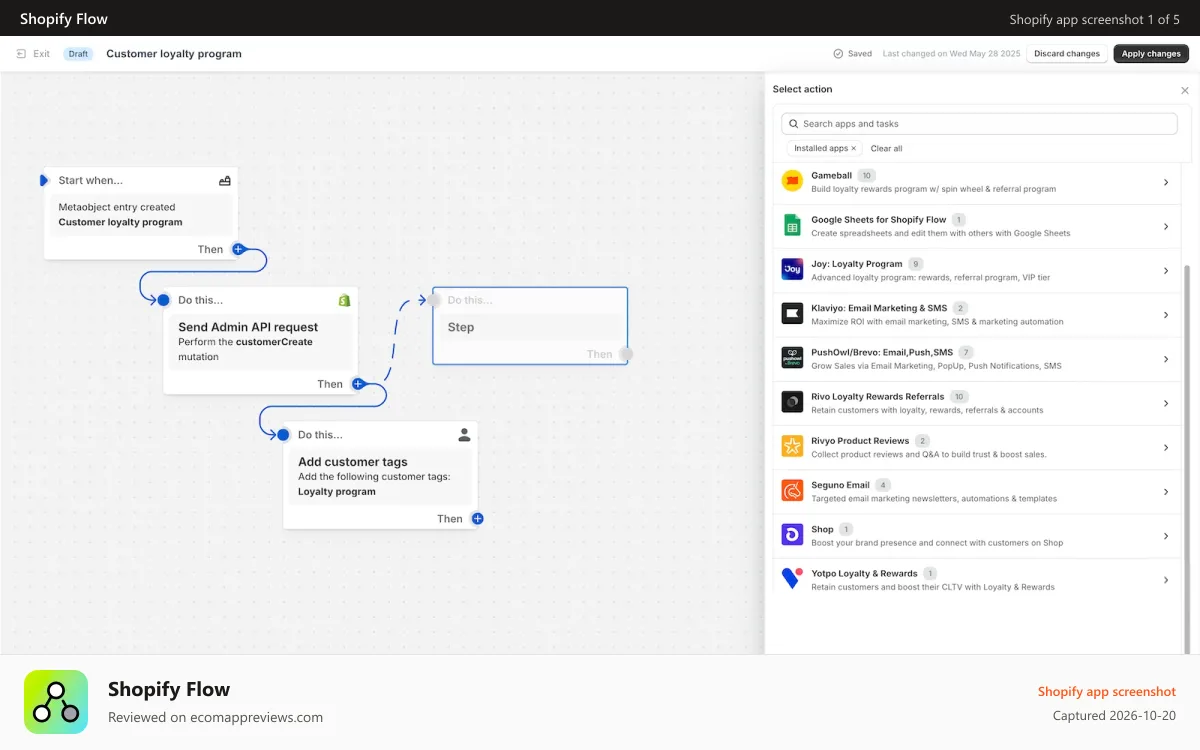Click the Rivo Loyalty app icon

(x=792, y=402)
